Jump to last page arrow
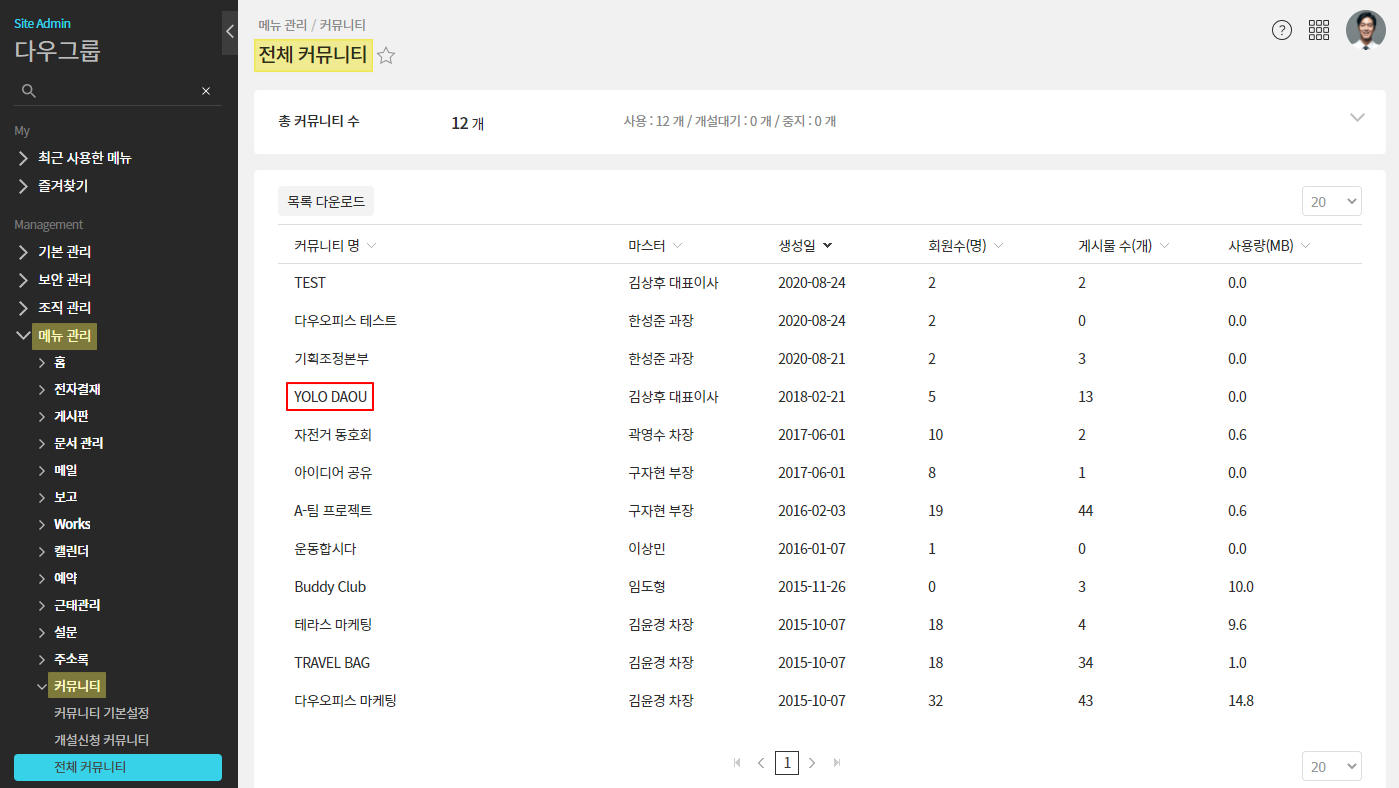Image resolution: width=1399 pixels, height=788 pixels. [837, 763]
